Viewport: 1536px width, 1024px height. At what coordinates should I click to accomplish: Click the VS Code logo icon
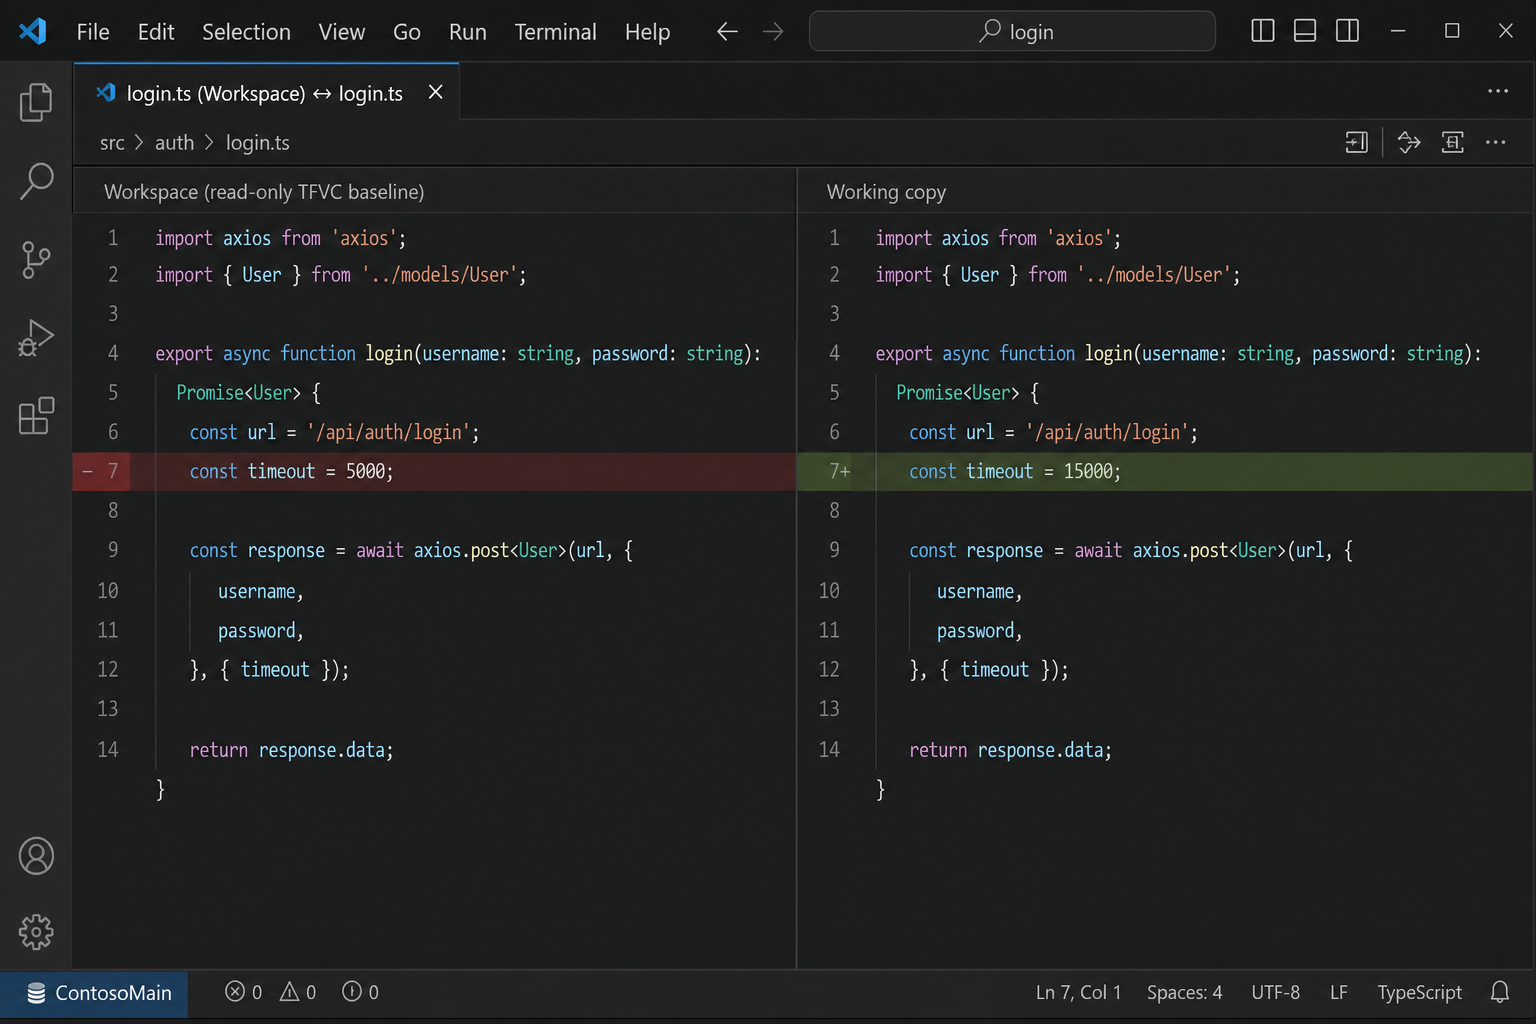tap(33, 31)
